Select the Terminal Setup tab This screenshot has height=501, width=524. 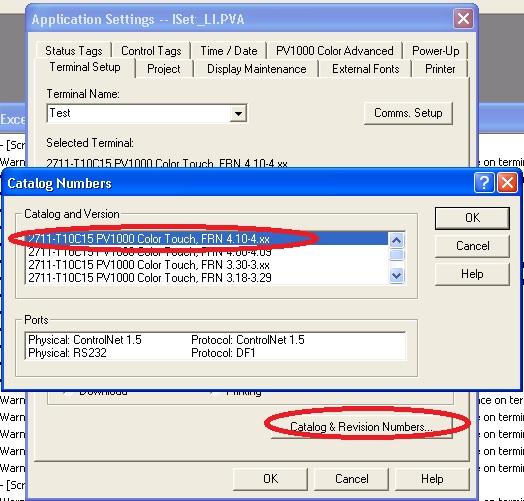(85, 68)
